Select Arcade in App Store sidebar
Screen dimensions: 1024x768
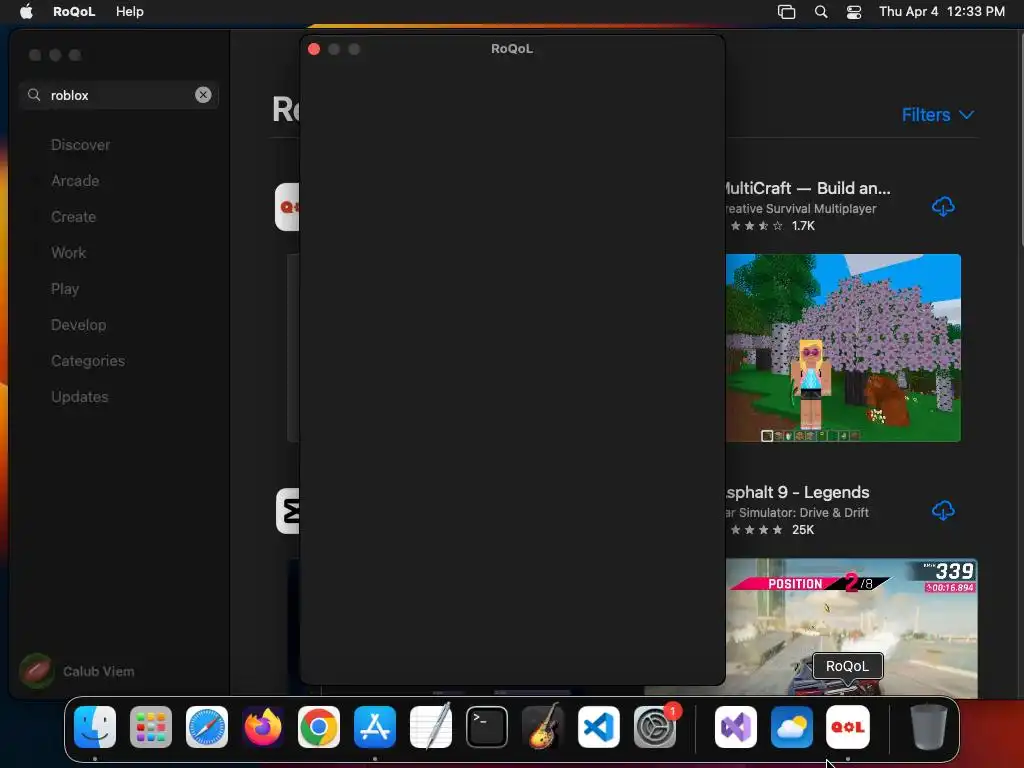point(75,181)
